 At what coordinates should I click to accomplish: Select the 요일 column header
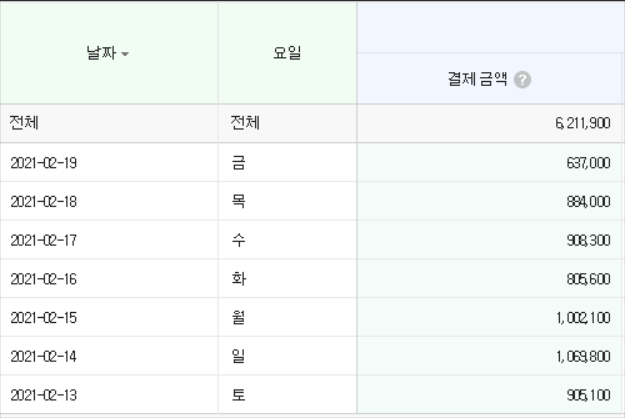pyautogui.click(x=287, y=53)
